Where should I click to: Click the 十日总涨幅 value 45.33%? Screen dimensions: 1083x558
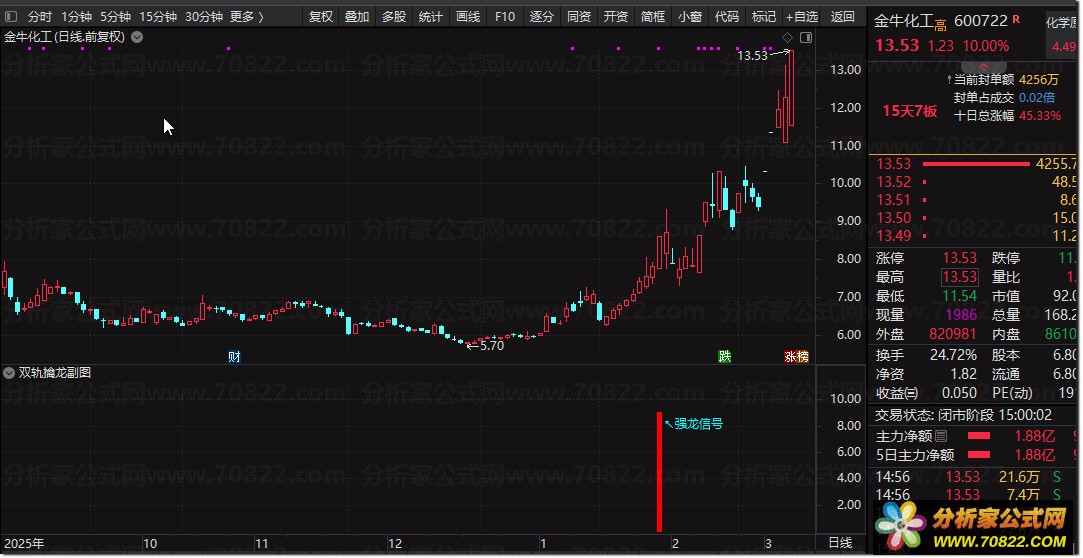click(x=1039, y=115)
